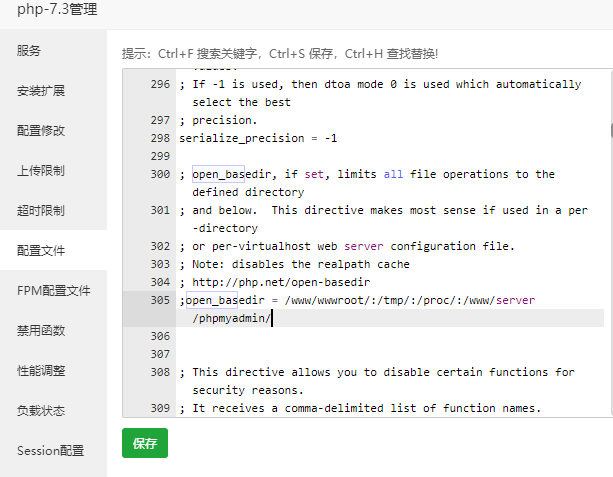View the 负载状态 tab
This screenshot has width=613, height=477.
53,410
